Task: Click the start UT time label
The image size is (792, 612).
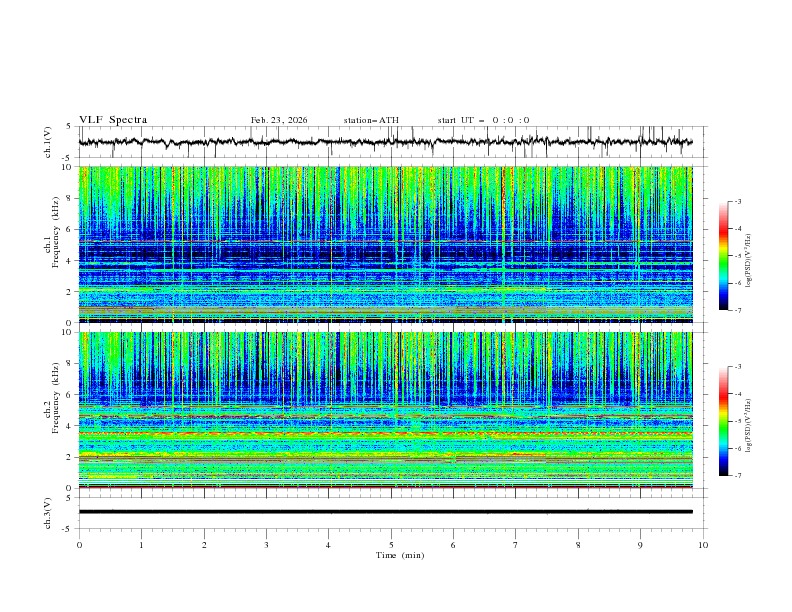Action: [x=483, y=120]
